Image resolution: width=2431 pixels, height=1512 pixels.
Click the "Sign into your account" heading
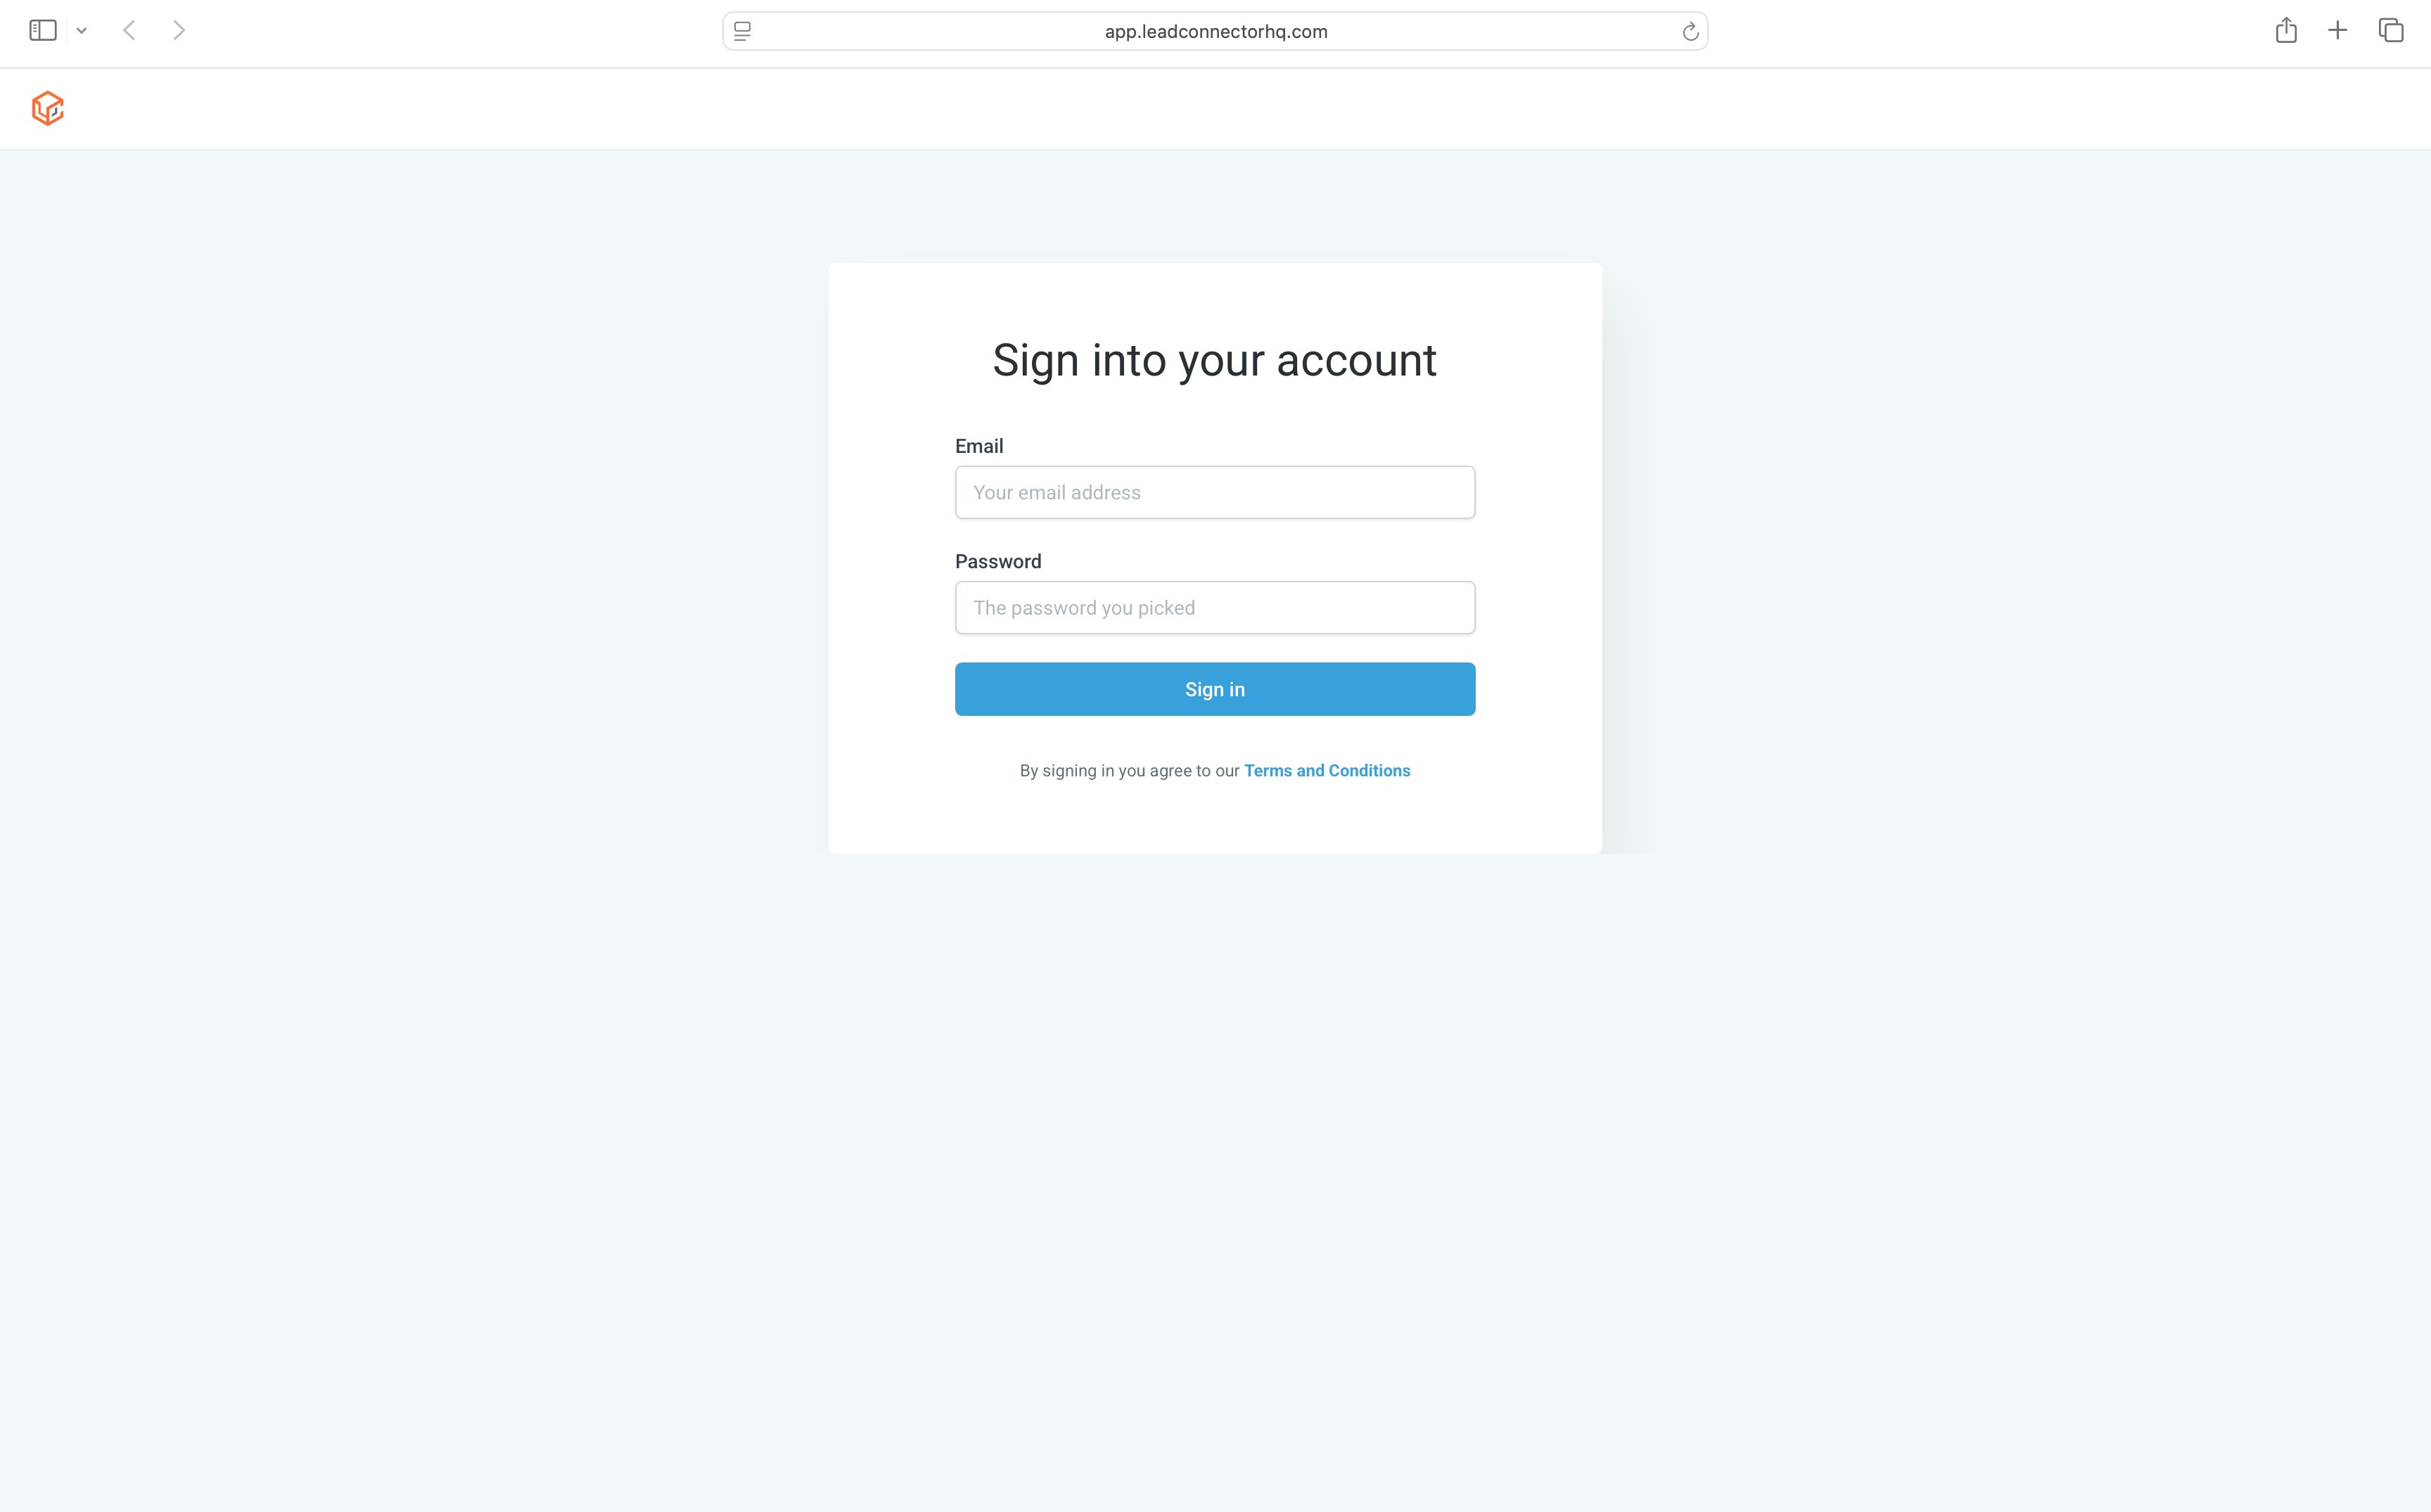(x=1214, y=360)
